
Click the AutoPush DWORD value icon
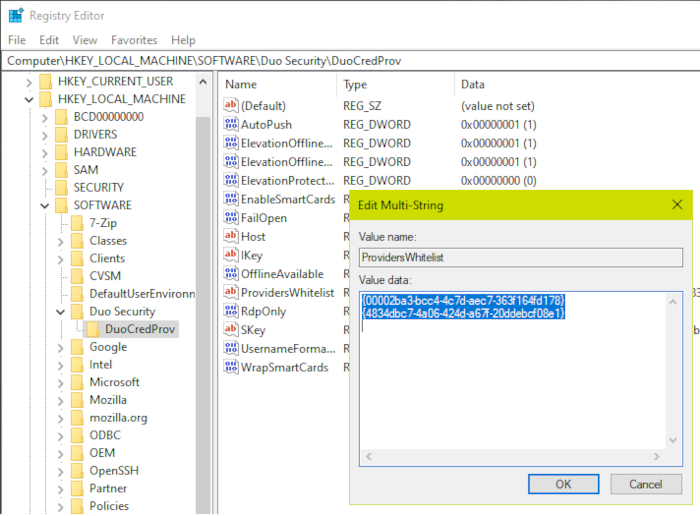click(231, 125)
